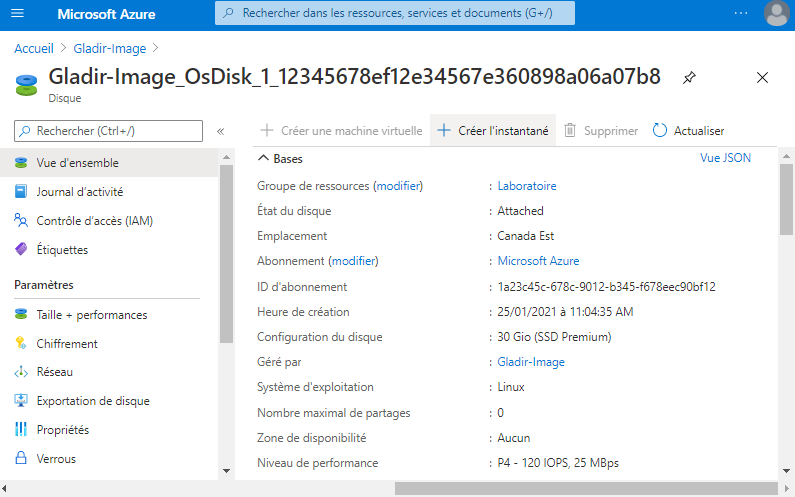
Task: Collapse the Bases section
Action: (264, 158)
